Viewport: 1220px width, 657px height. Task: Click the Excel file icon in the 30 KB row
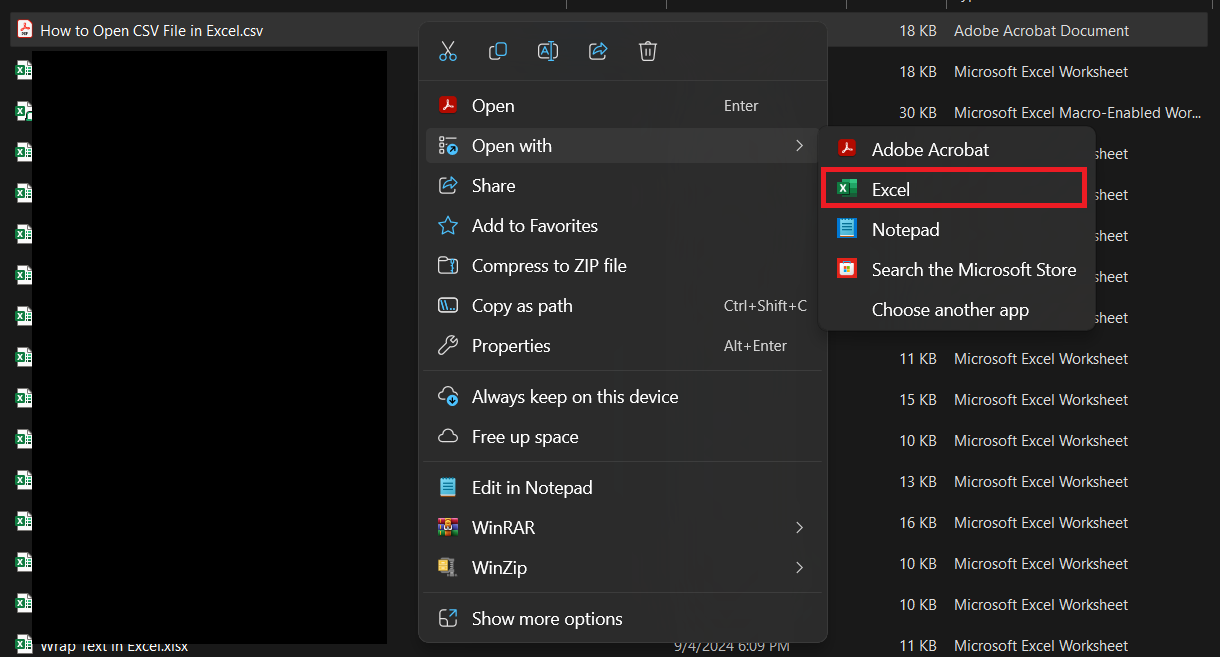[x=24, y=111]
